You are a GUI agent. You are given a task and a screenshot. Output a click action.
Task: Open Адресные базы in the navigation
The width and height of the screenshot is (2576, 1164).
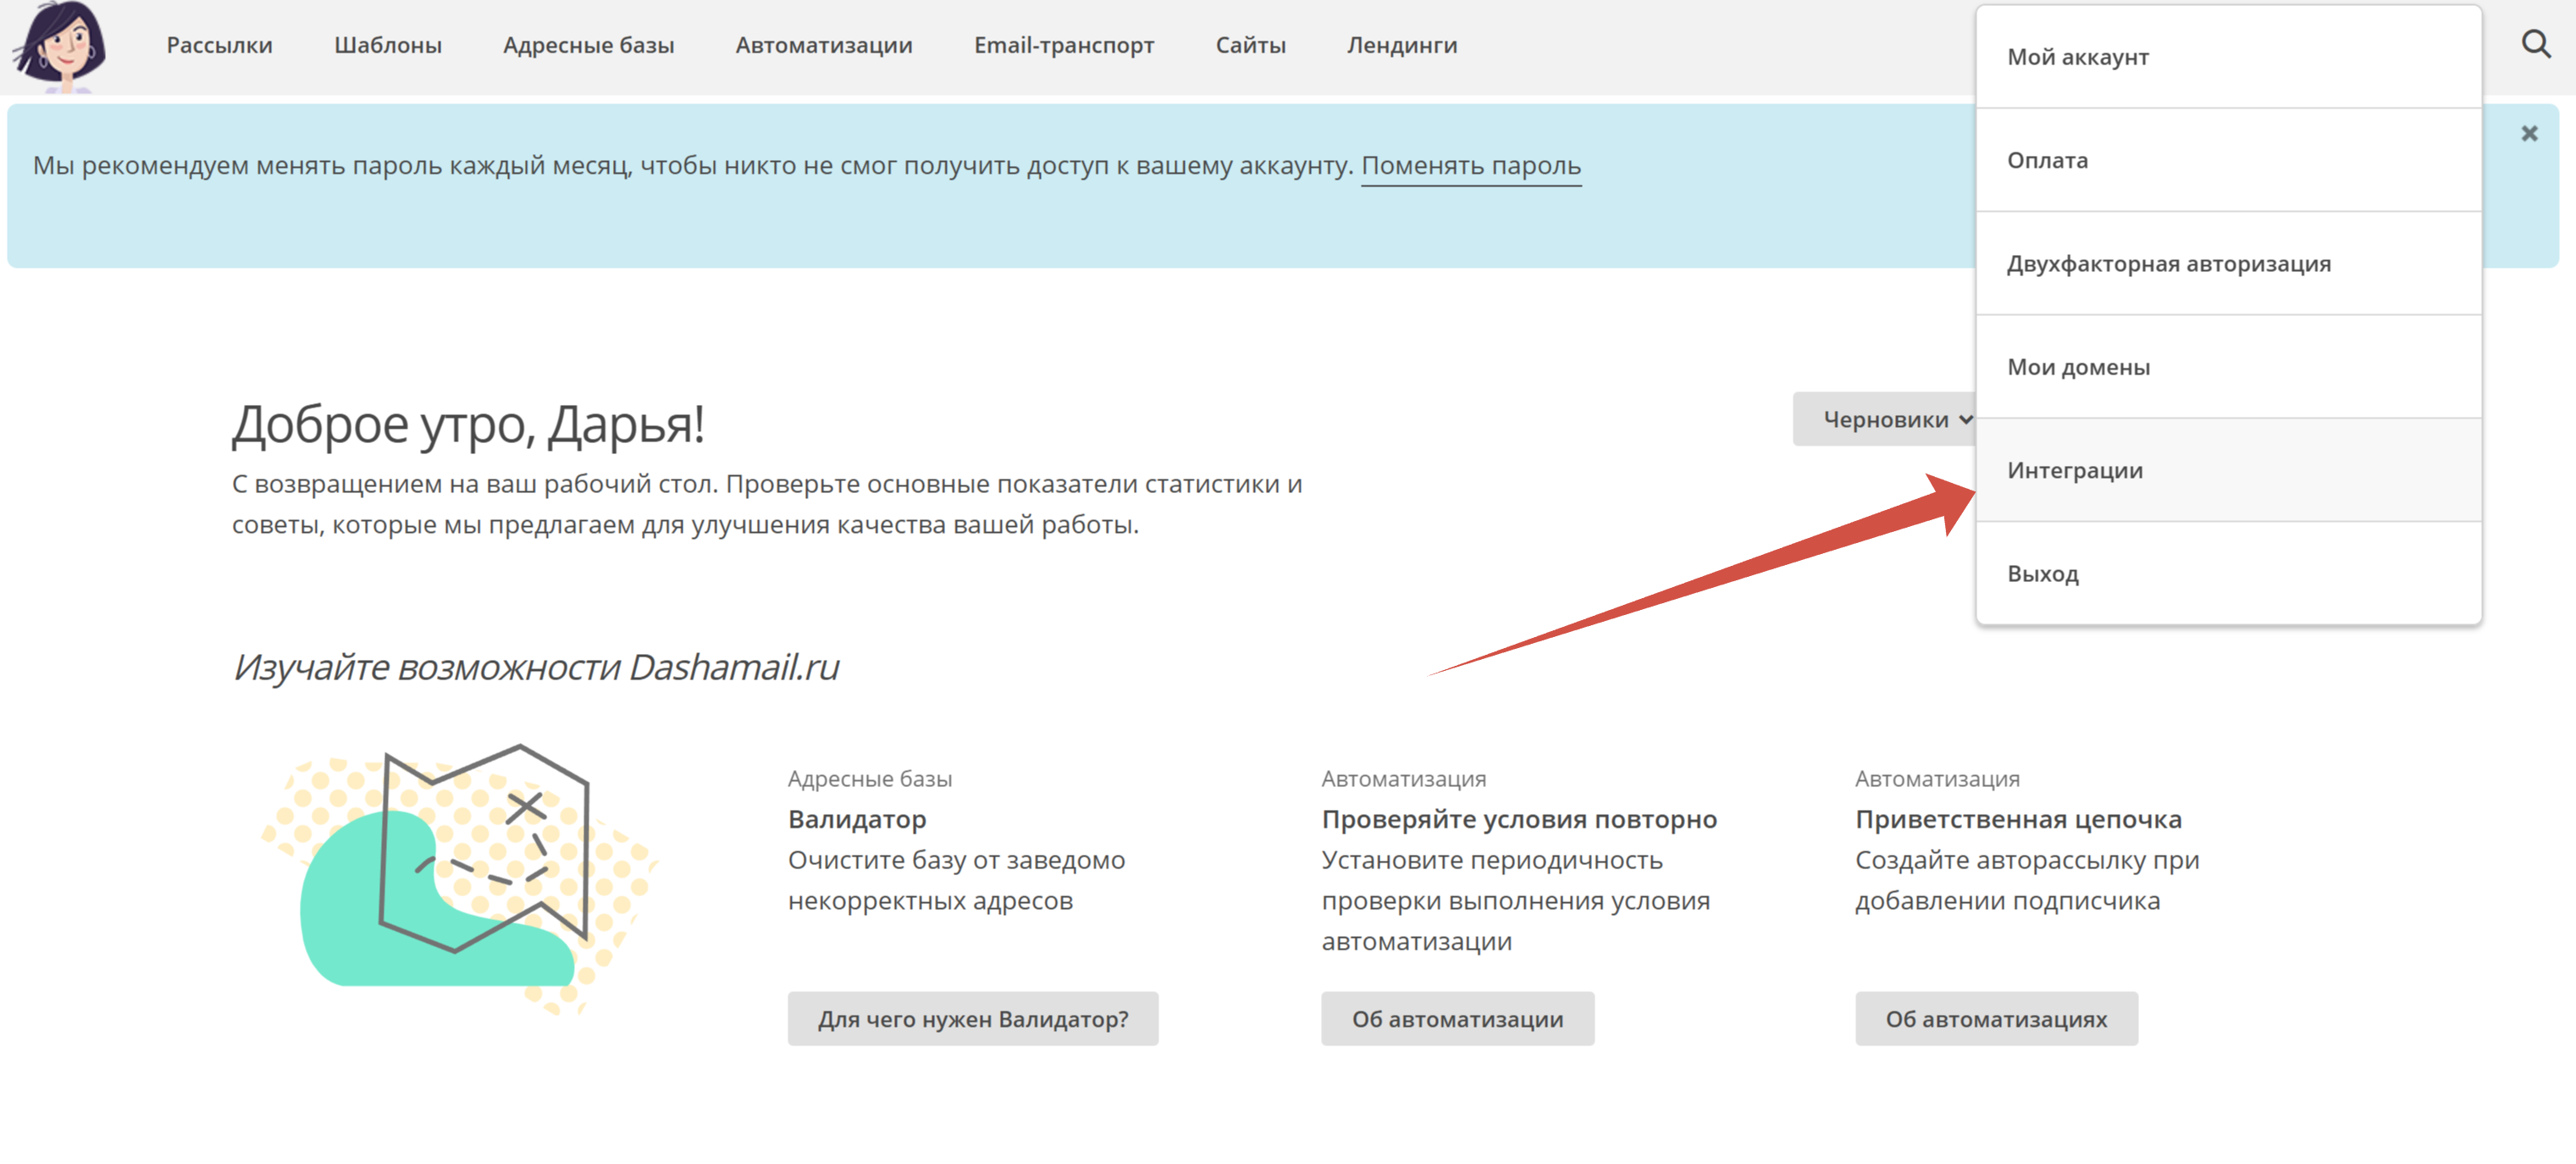(x=588, y=45)
